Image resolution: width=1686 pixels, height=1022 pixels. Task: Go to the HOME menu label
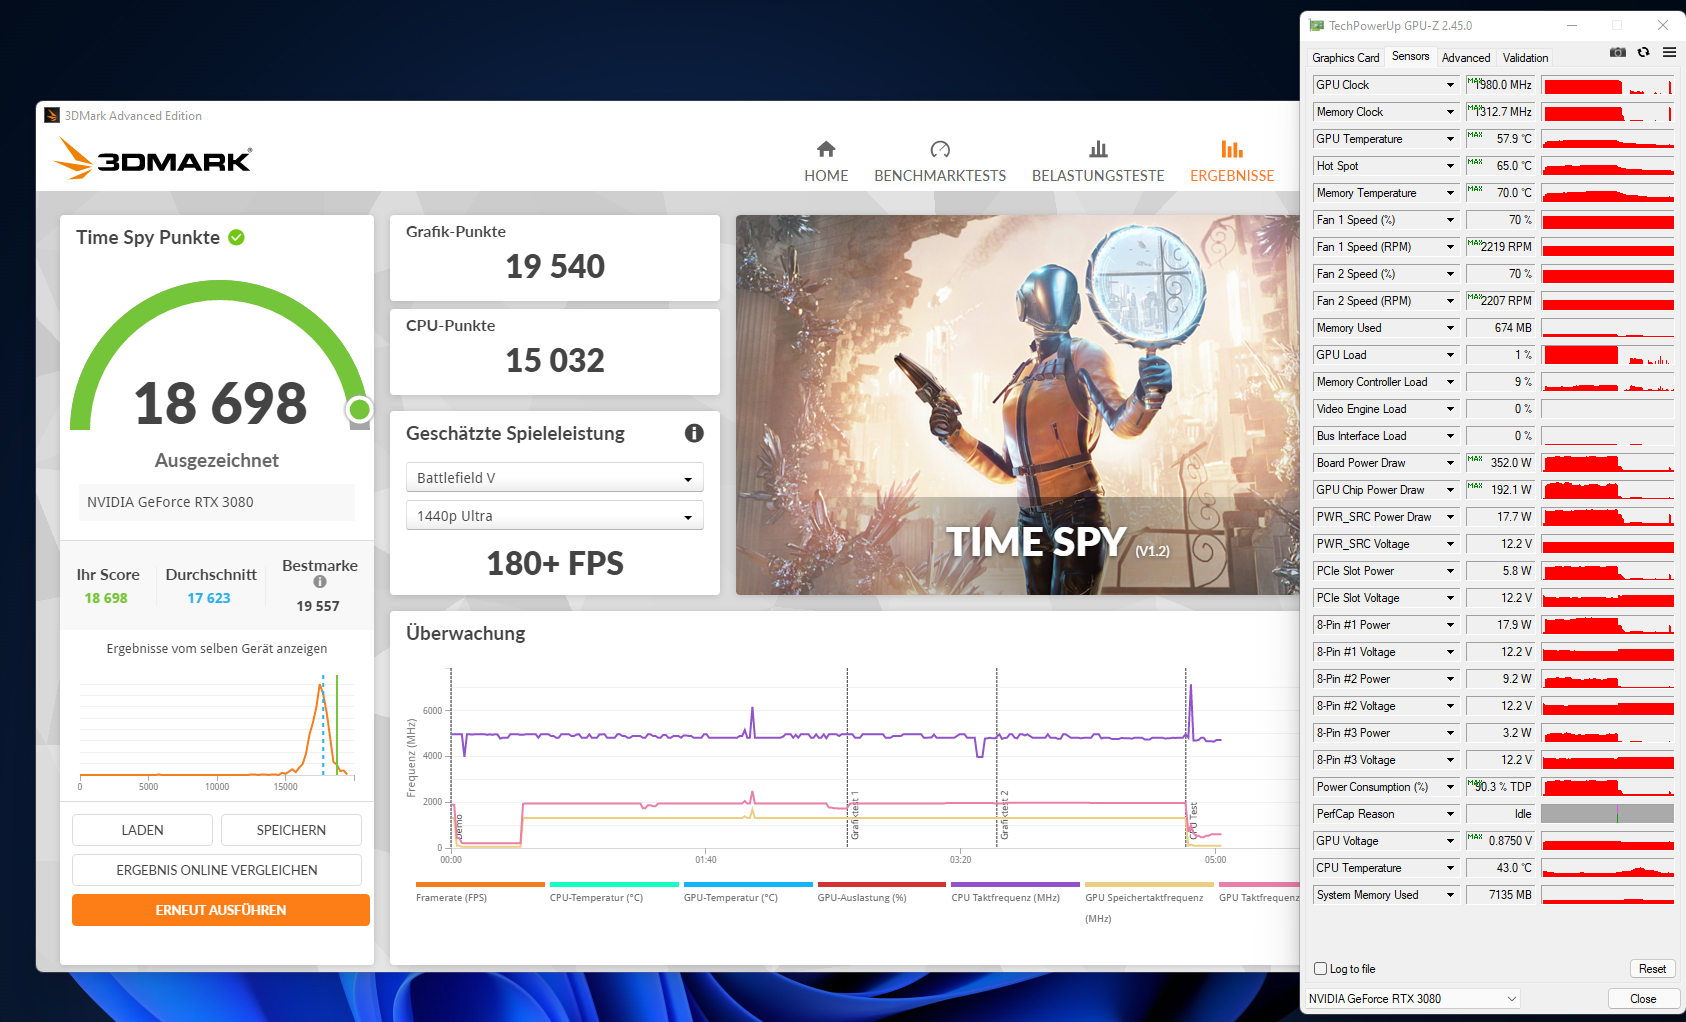click(826, 176)
